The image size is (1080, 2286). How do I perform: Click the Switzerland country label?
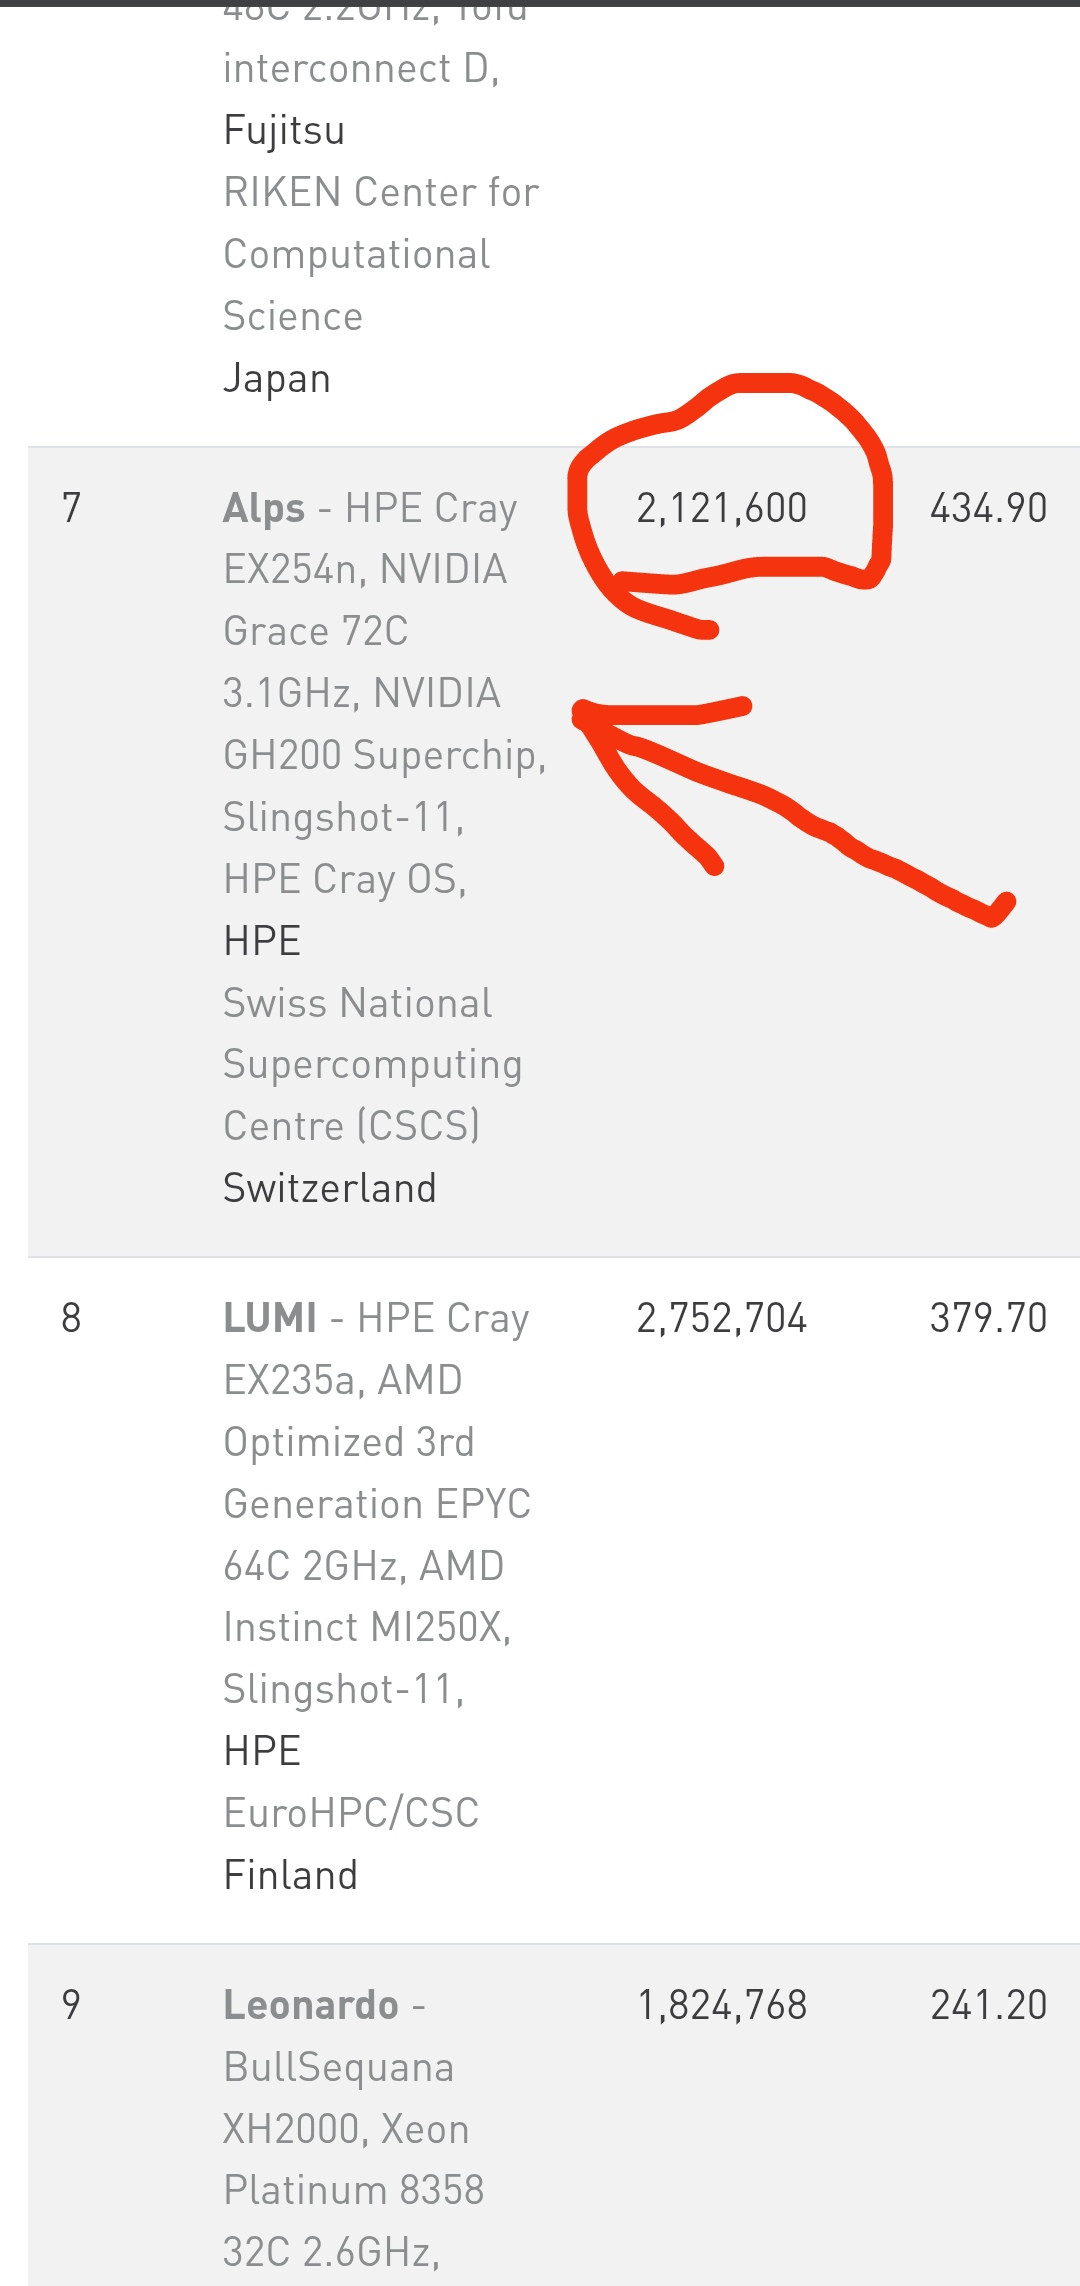point(329,1188)
